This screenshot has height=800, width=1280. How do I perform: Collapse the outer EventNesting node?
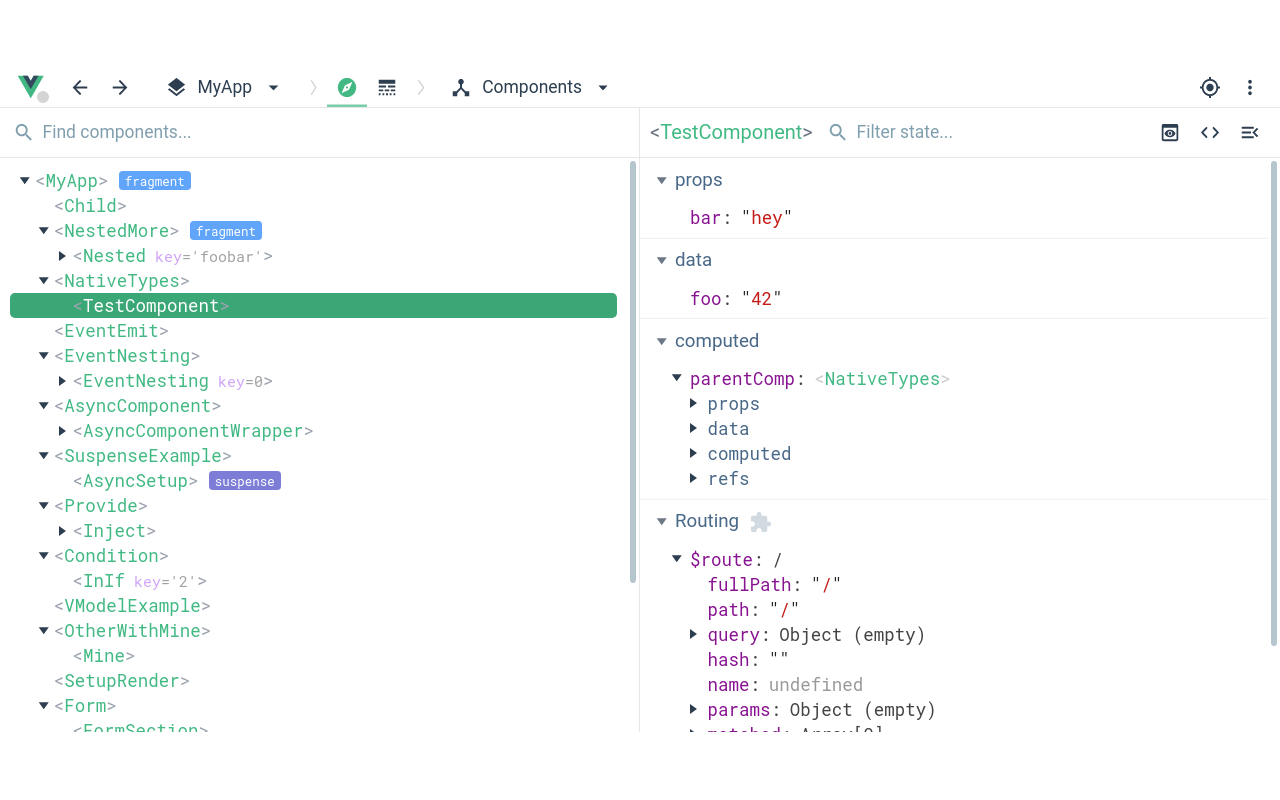(x=44, y=356)
